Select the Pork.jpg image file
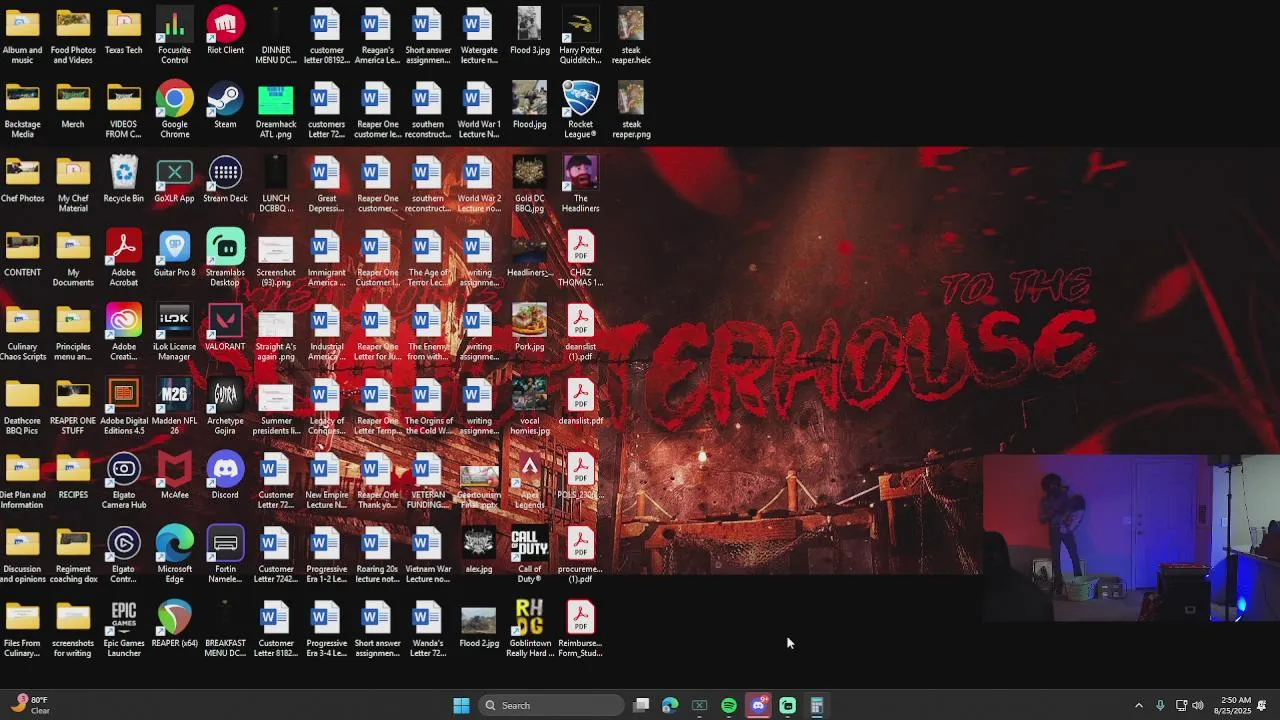This screenshot has width=1280, height=720. pyautogui.click(x=529, y=327)
